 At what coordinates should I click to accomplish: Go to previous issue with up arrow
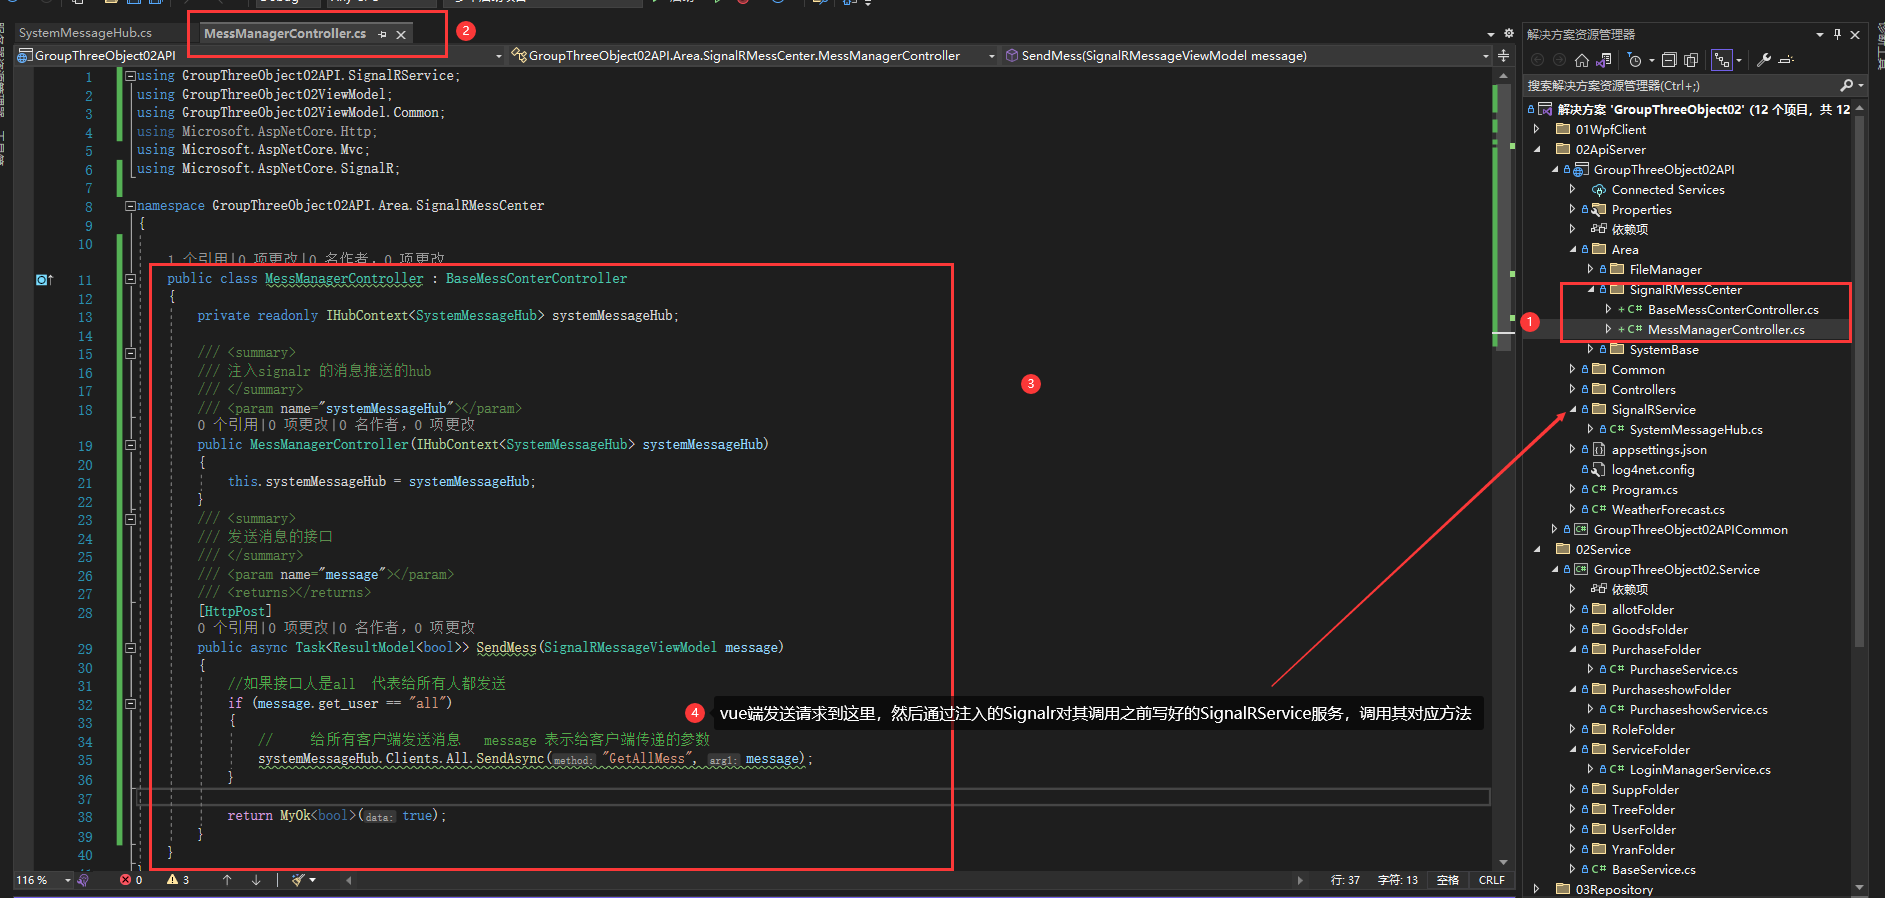[x=227, y=880]
